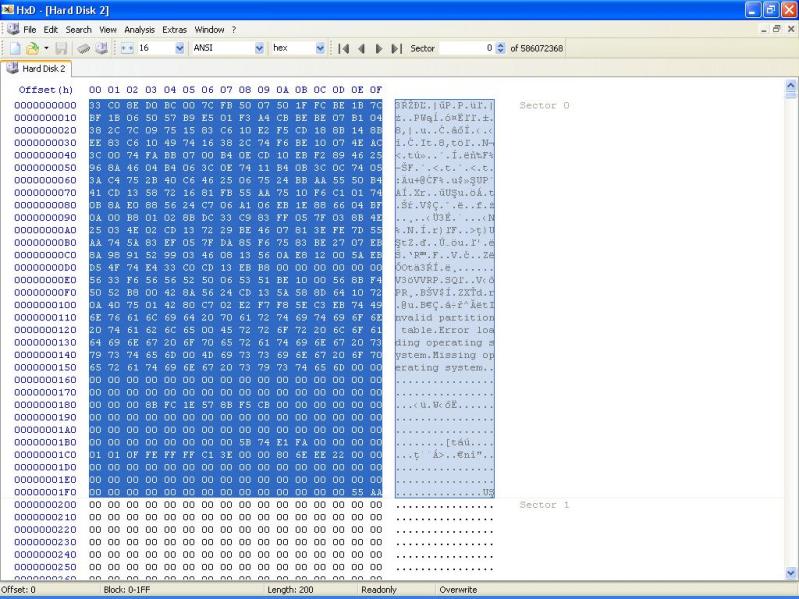Click the vertical scrollbar down arrow
Image resolution: width=799 pixels, height=599 pixels.
792,573
